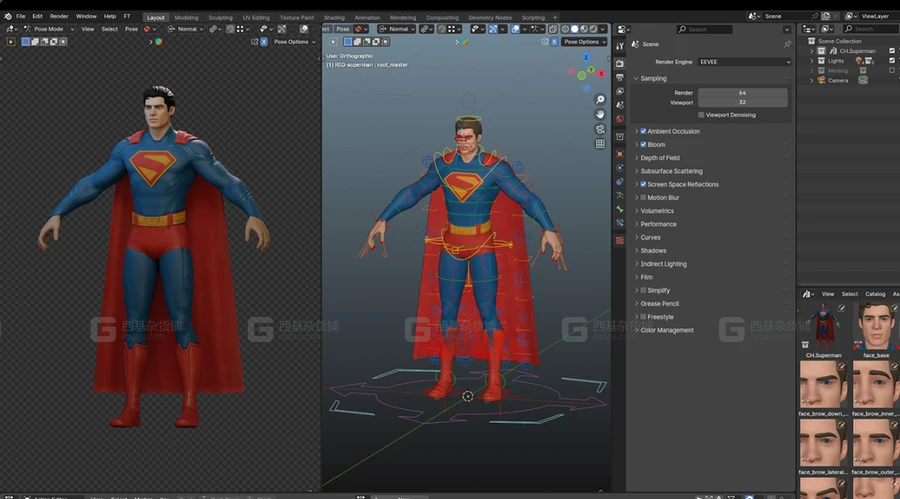Viewport: 900px width, 499px height.
Task: Expand CH.Superman collection in outliner
Action: [812, 51]
